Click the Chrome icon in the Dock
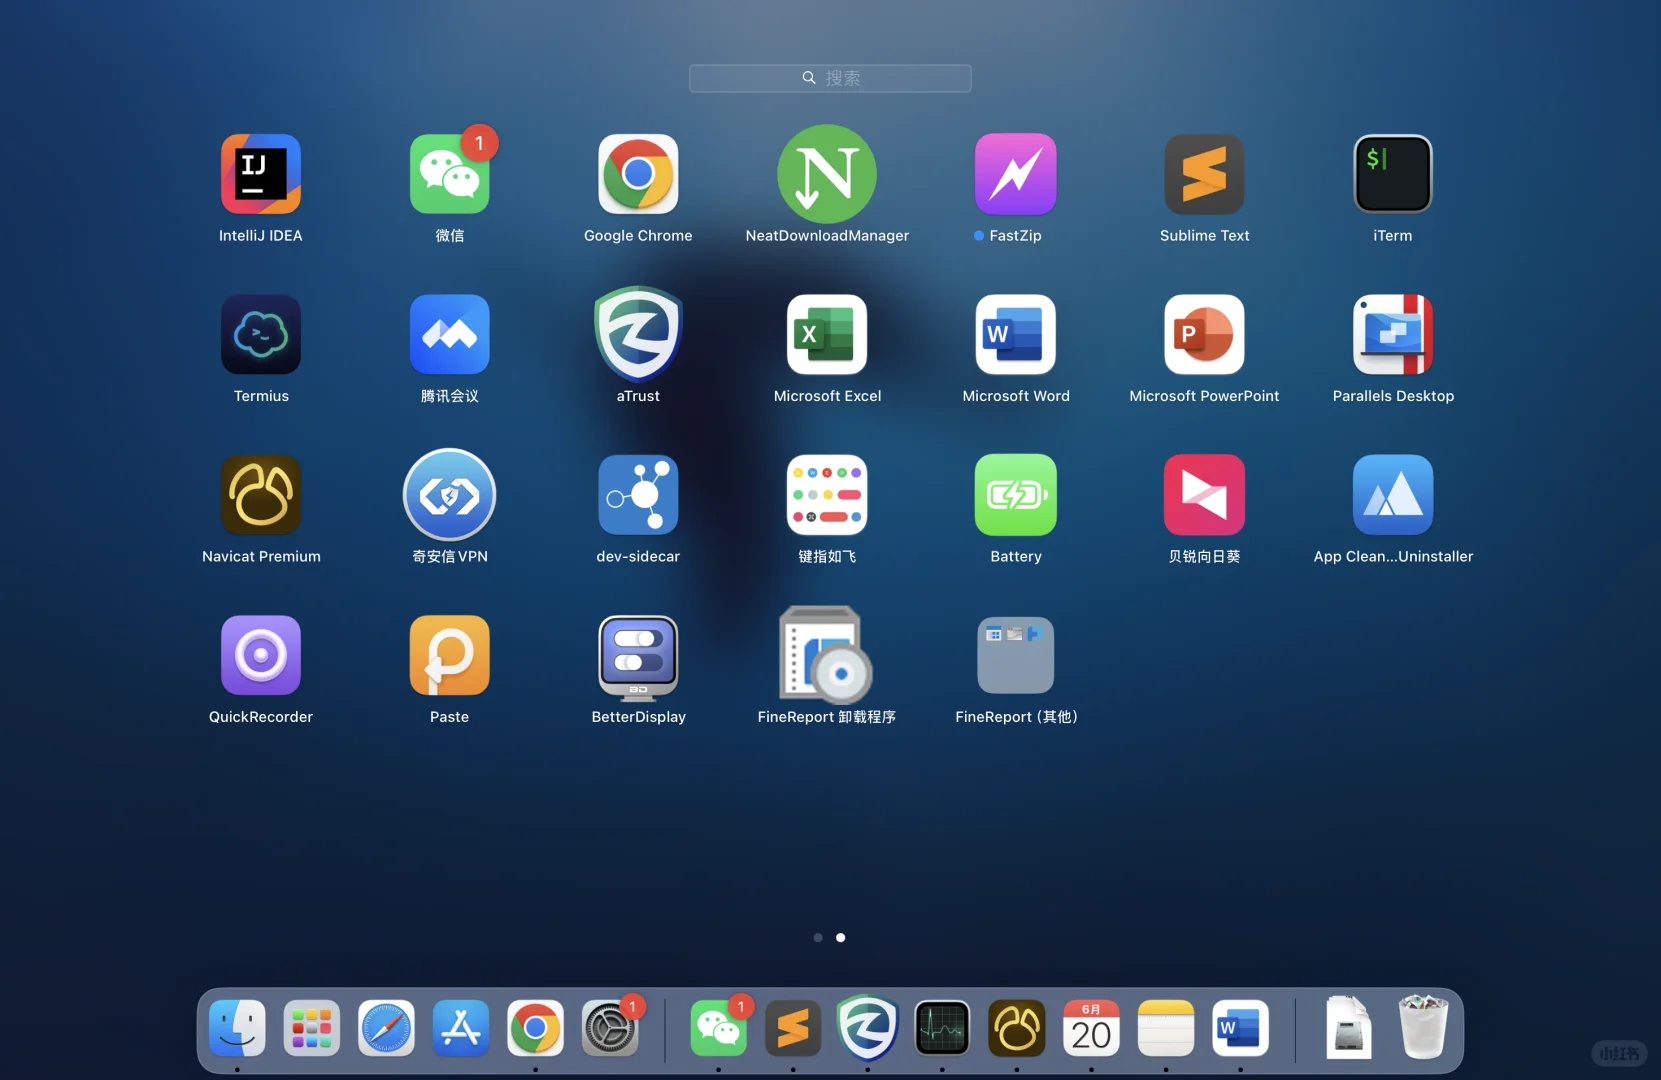Screen dimensions: 1661x1080 pos(535,1028)
